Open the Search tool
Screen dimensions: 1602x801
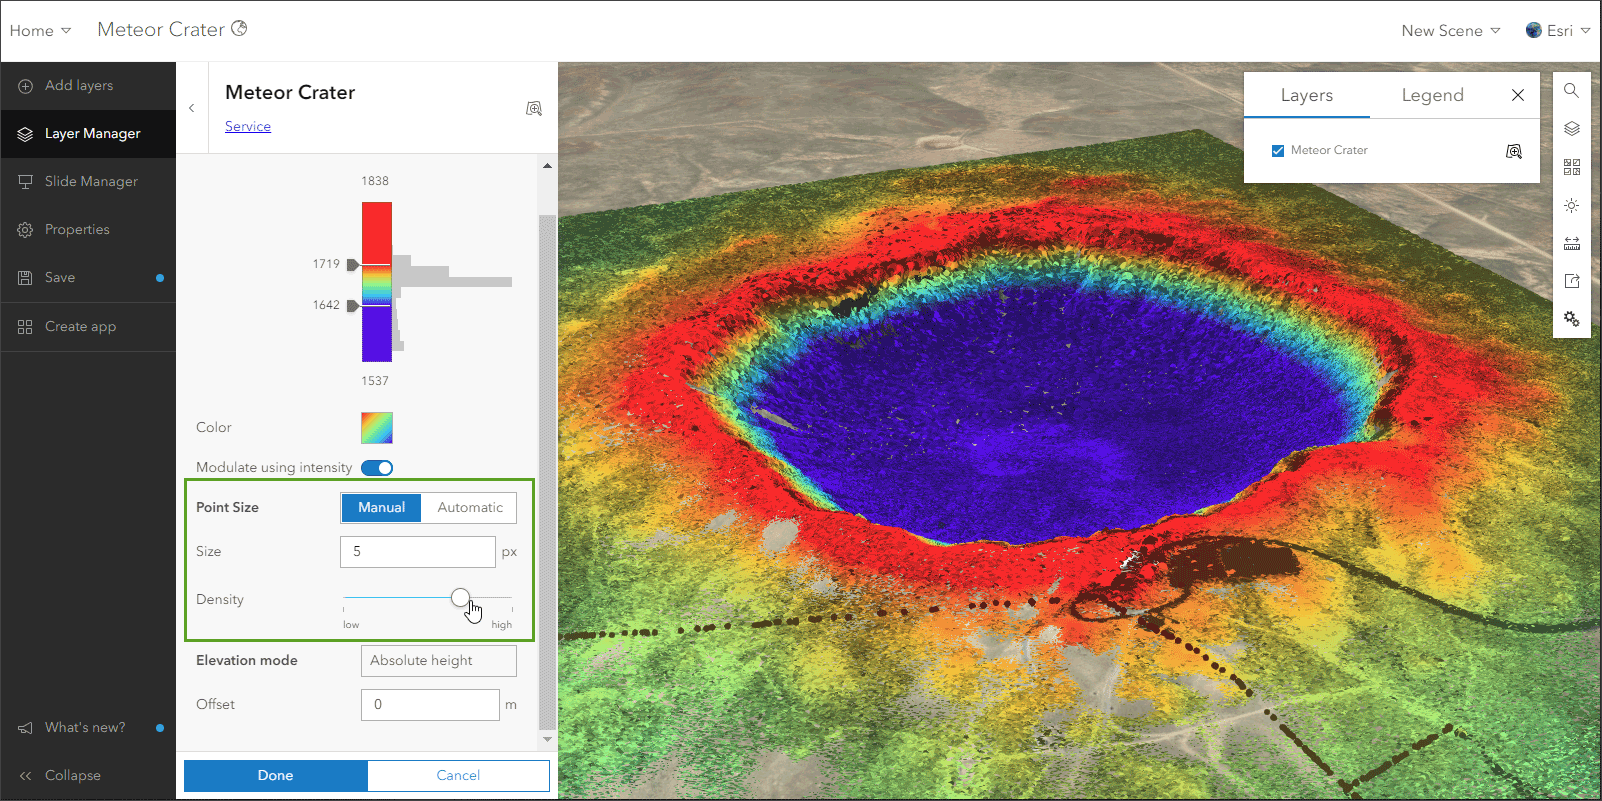[x=1572, y=91]
